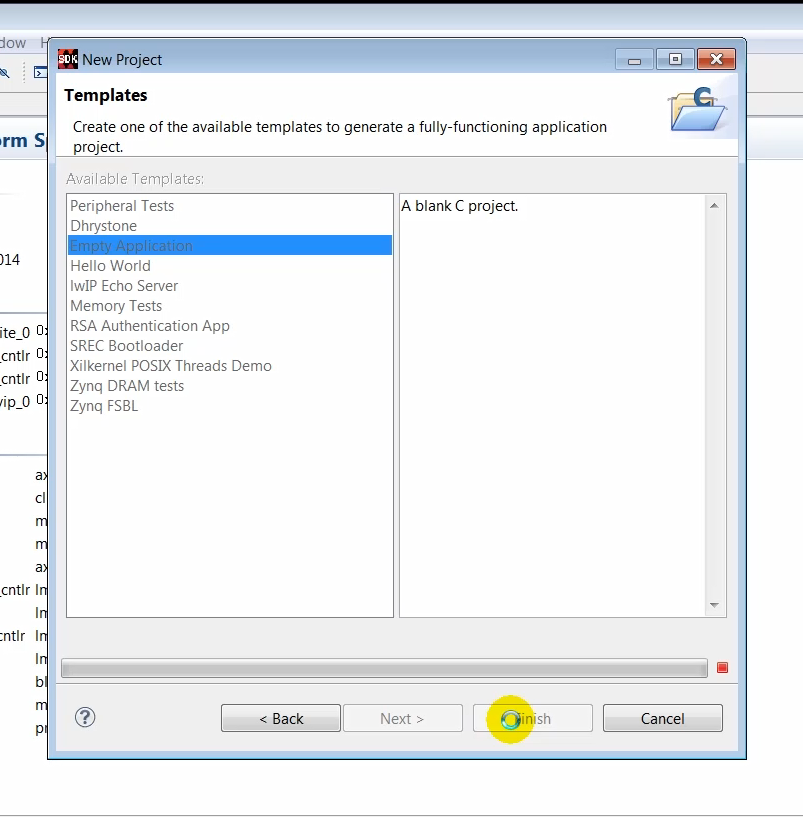Choose the Hello World template
The width and height of the screenshot is (803, 817).
coord(110,266)
